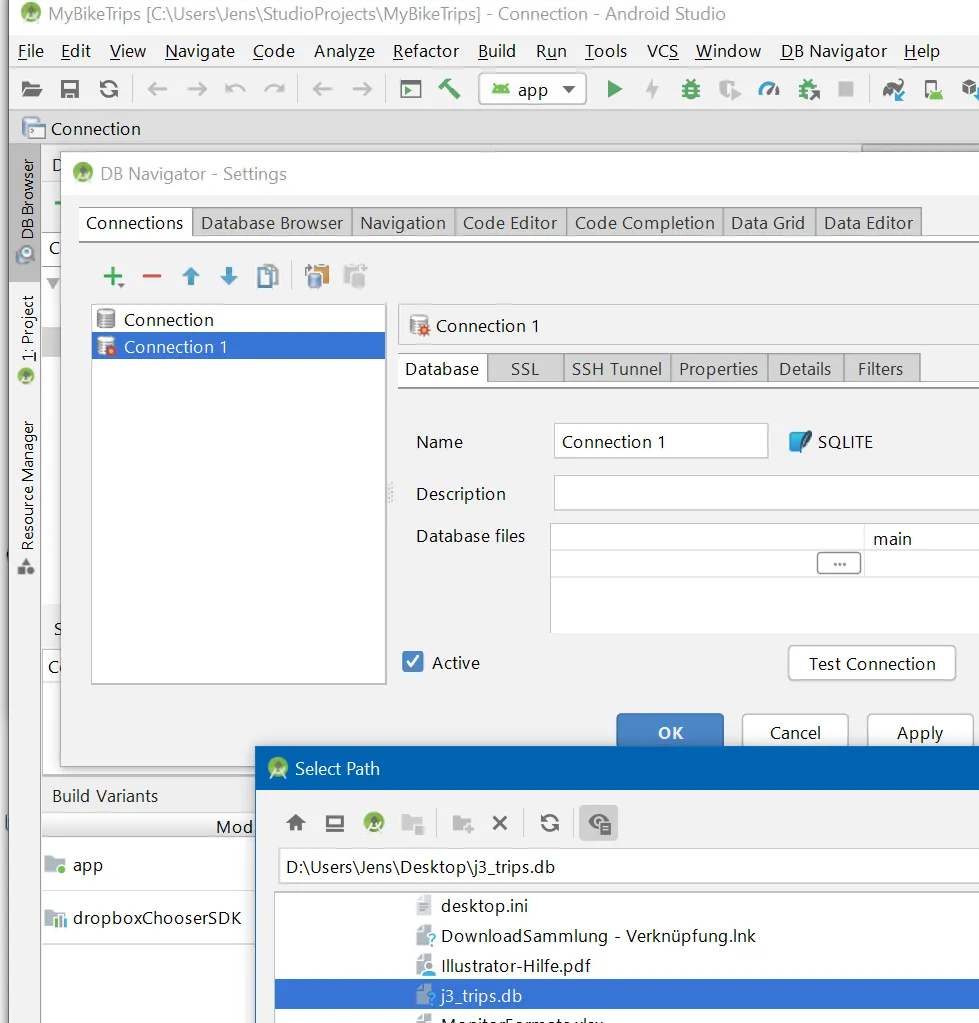Move connection down with blue arrow
Viewport: 979px width, 1023px height.
pos(229,277)
